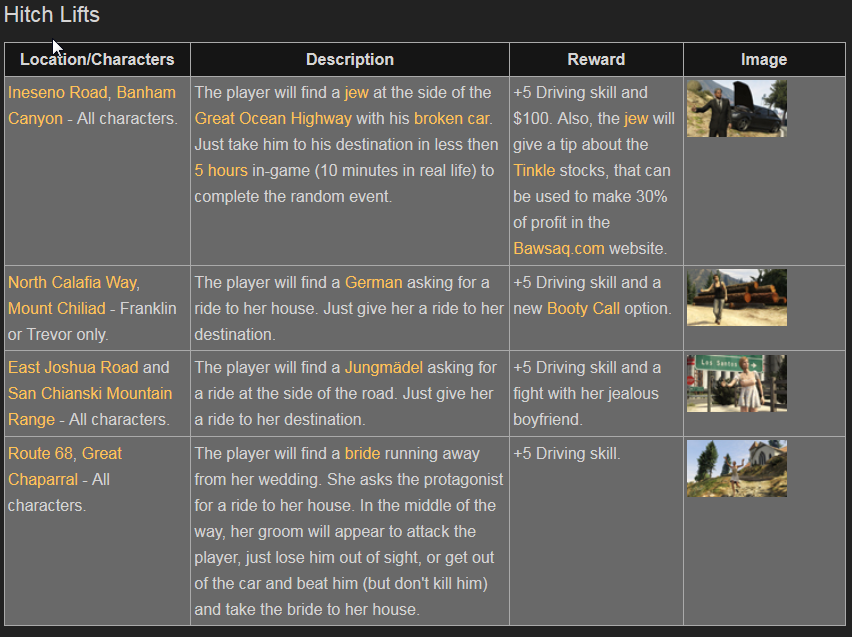The image size is (852, 637).
Task: Open the Ineseno Road link
Action: coord(58,92)
